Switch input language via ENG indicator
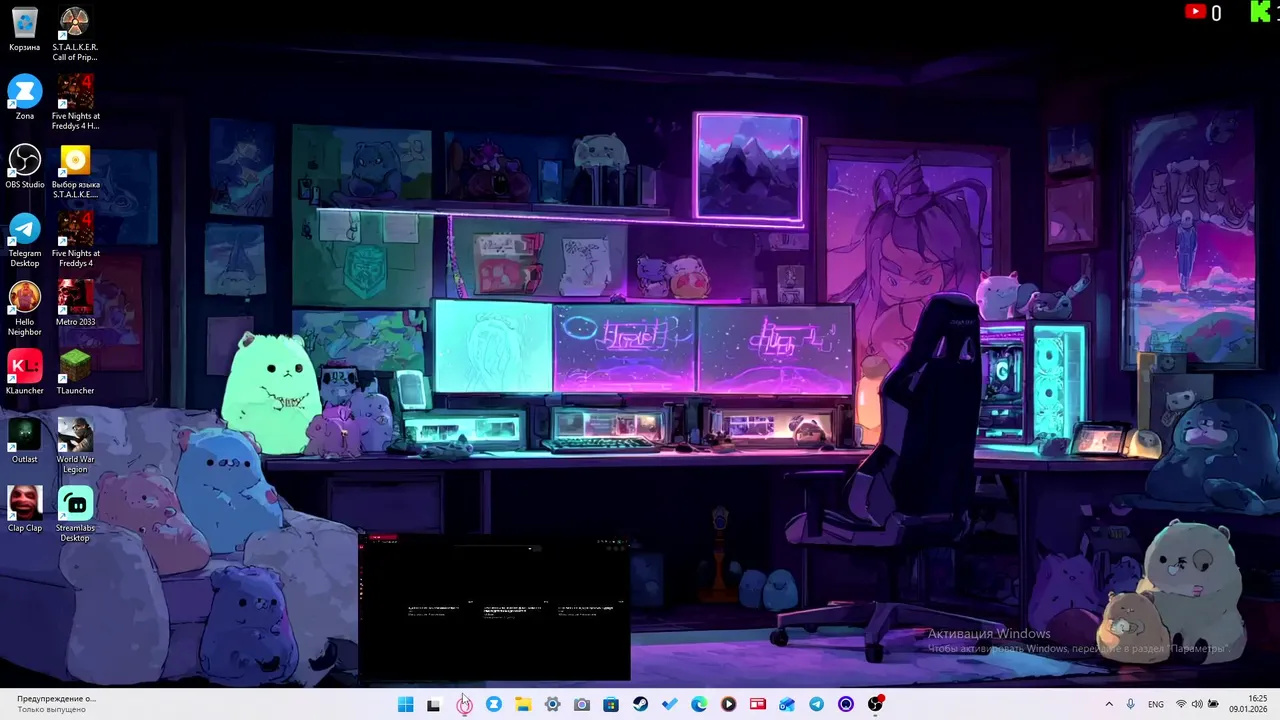The height and width of the screenshot is (720, 1280). pyautogui.click(x=1156, y=704)
